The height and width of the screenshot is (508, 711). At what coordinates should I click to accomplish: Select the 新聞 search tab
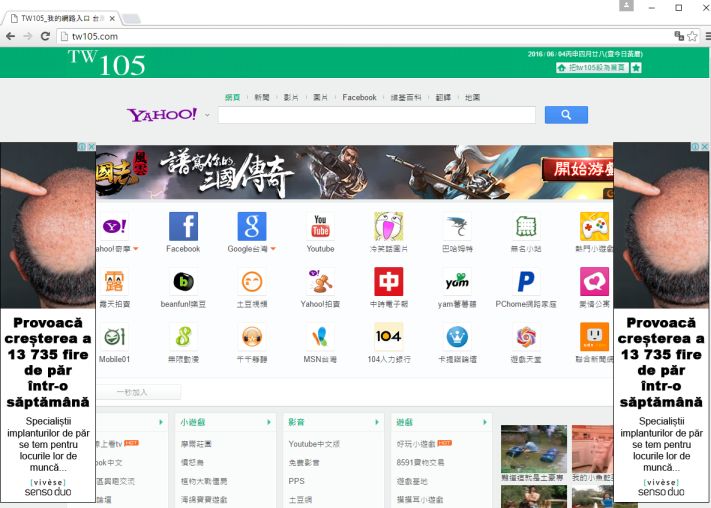click(262, 98)
